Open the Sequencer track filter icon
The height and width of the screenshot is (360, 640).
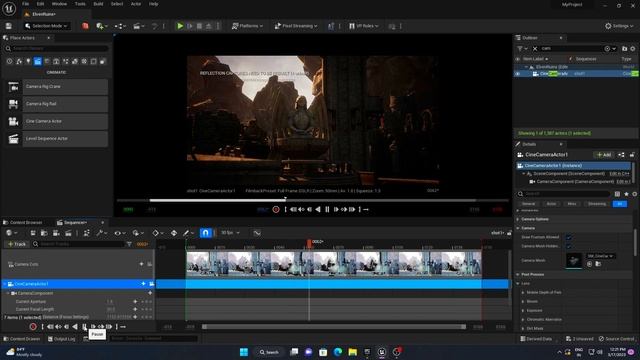click(x=129, y=244)
